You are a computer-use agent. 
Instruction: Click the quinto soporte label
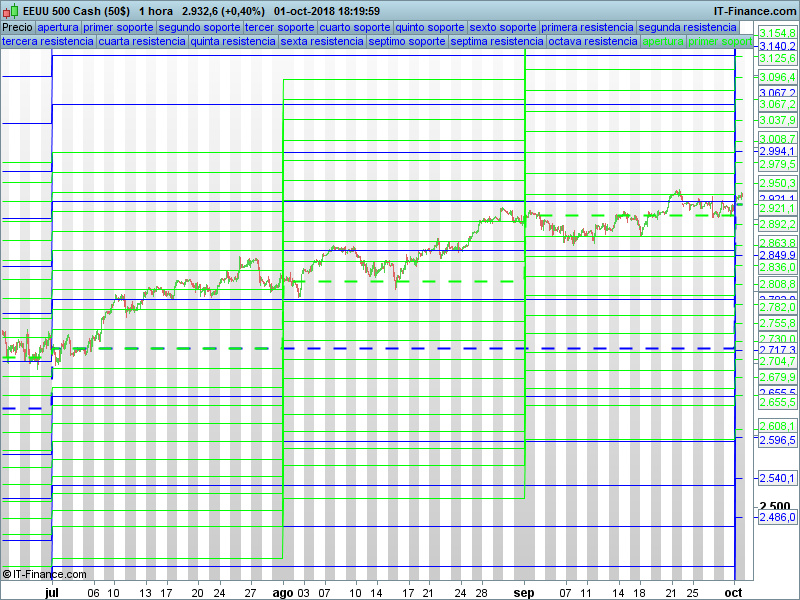430,27
